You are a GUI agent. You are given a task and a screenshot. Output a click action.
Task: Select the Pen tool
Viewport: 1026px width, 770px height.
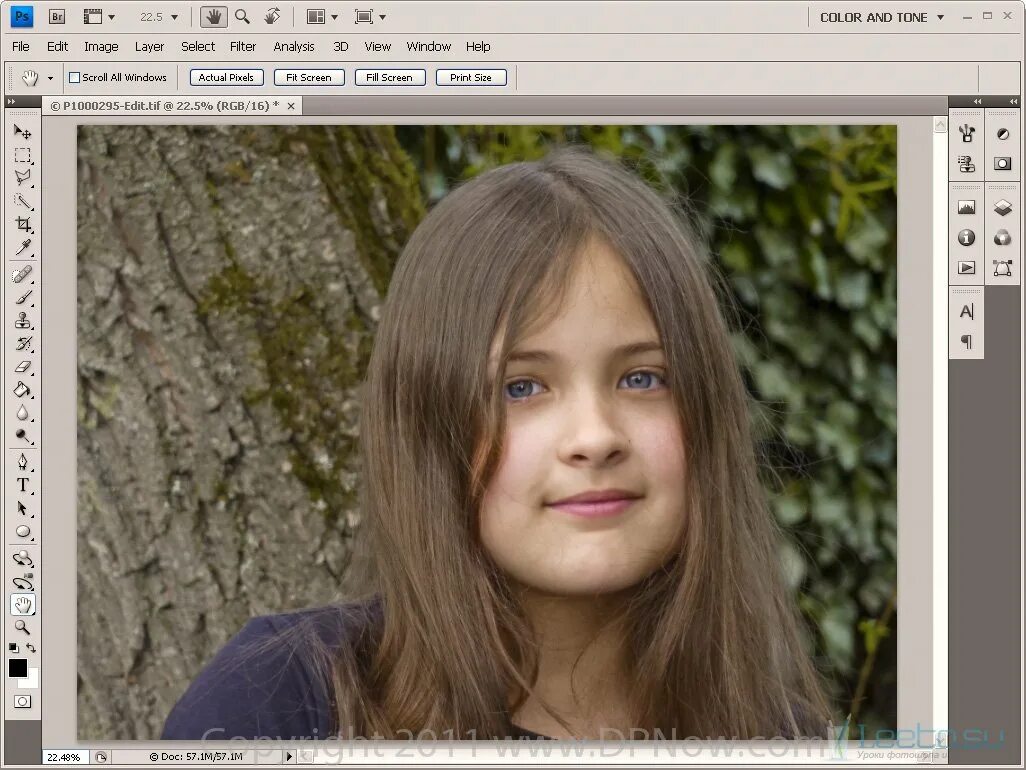point(23,462)
